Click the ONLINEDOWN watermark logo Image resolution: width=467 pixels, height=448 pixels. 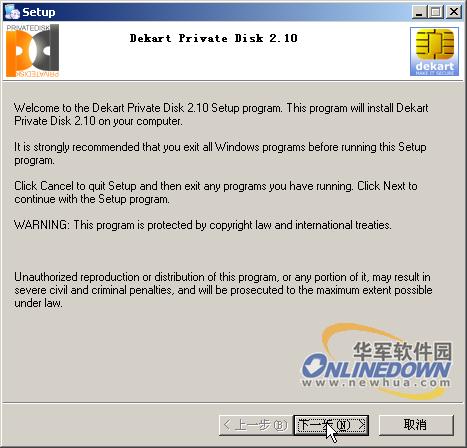pos(376,365)
